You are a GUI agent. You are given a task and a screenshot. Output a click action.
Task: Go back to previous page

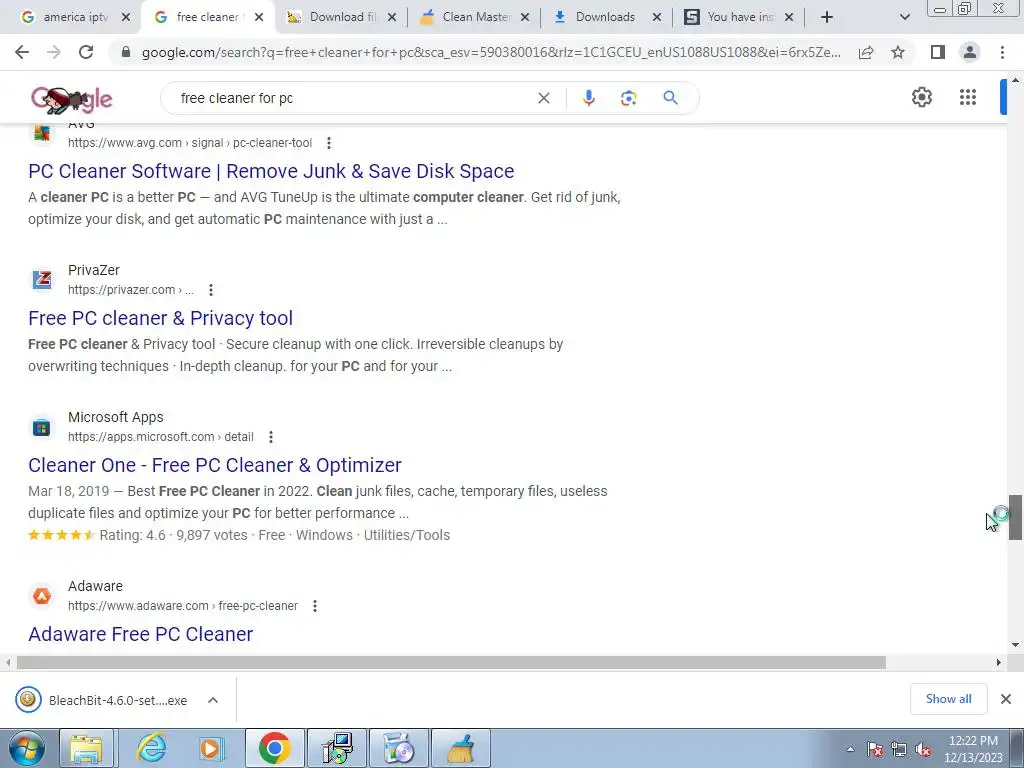pos(22,52)
